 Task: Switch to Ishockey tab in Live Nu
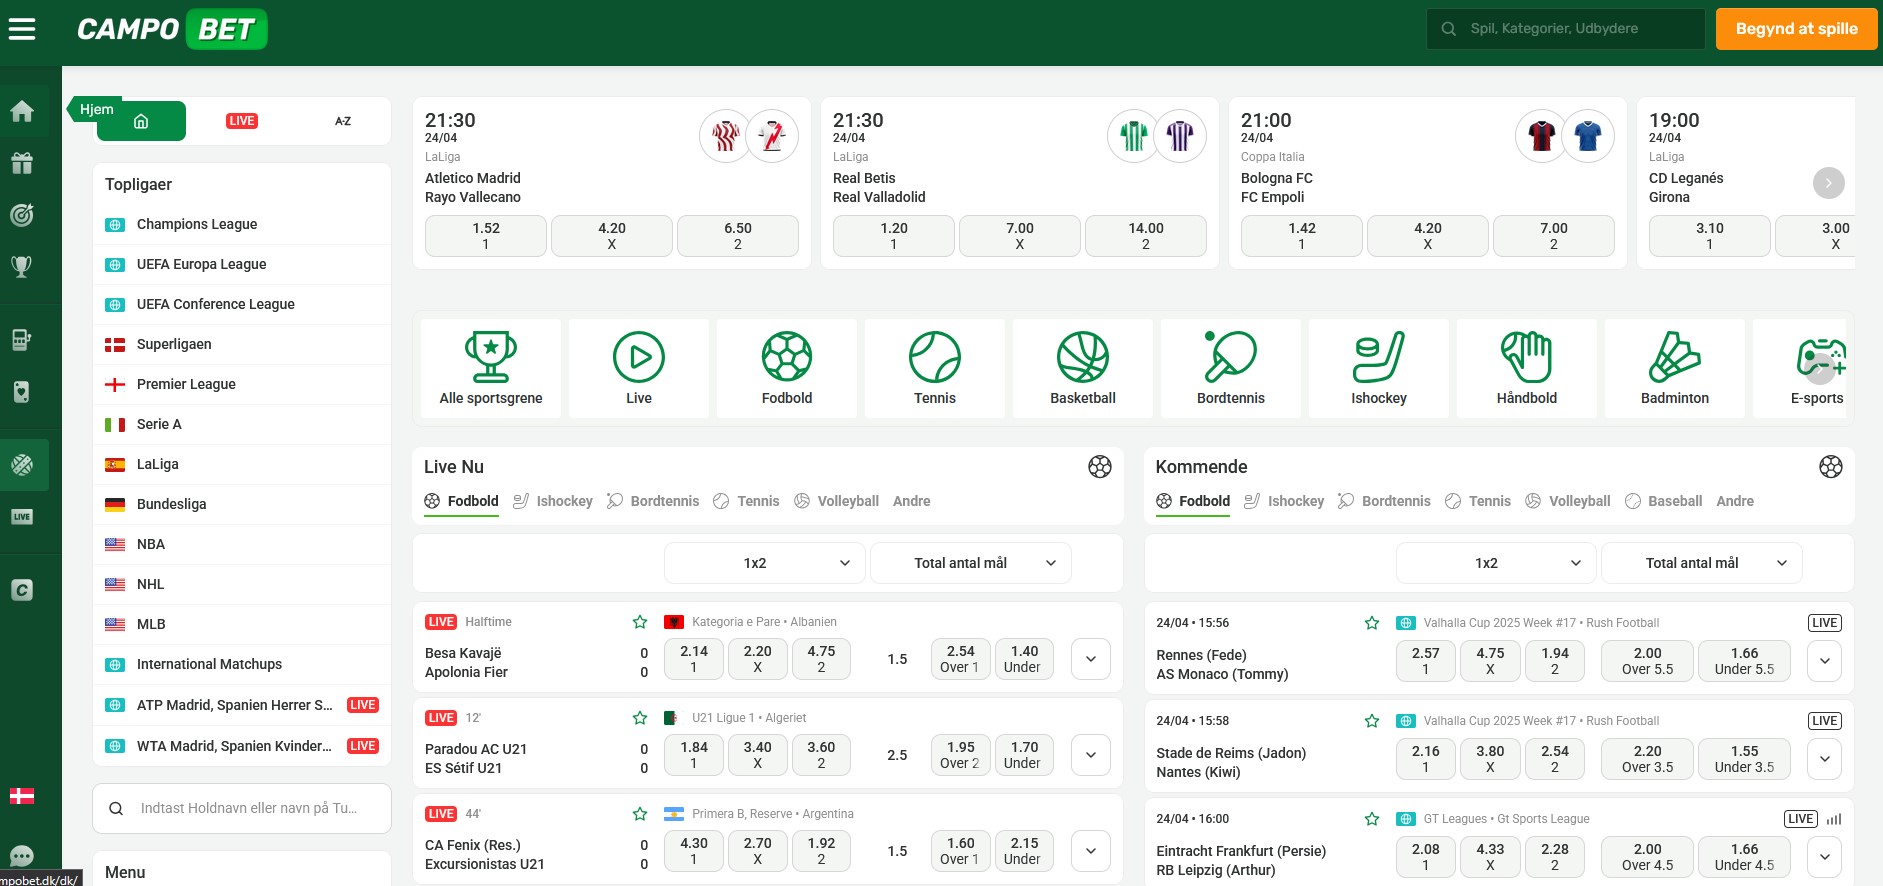coord(553,501)
